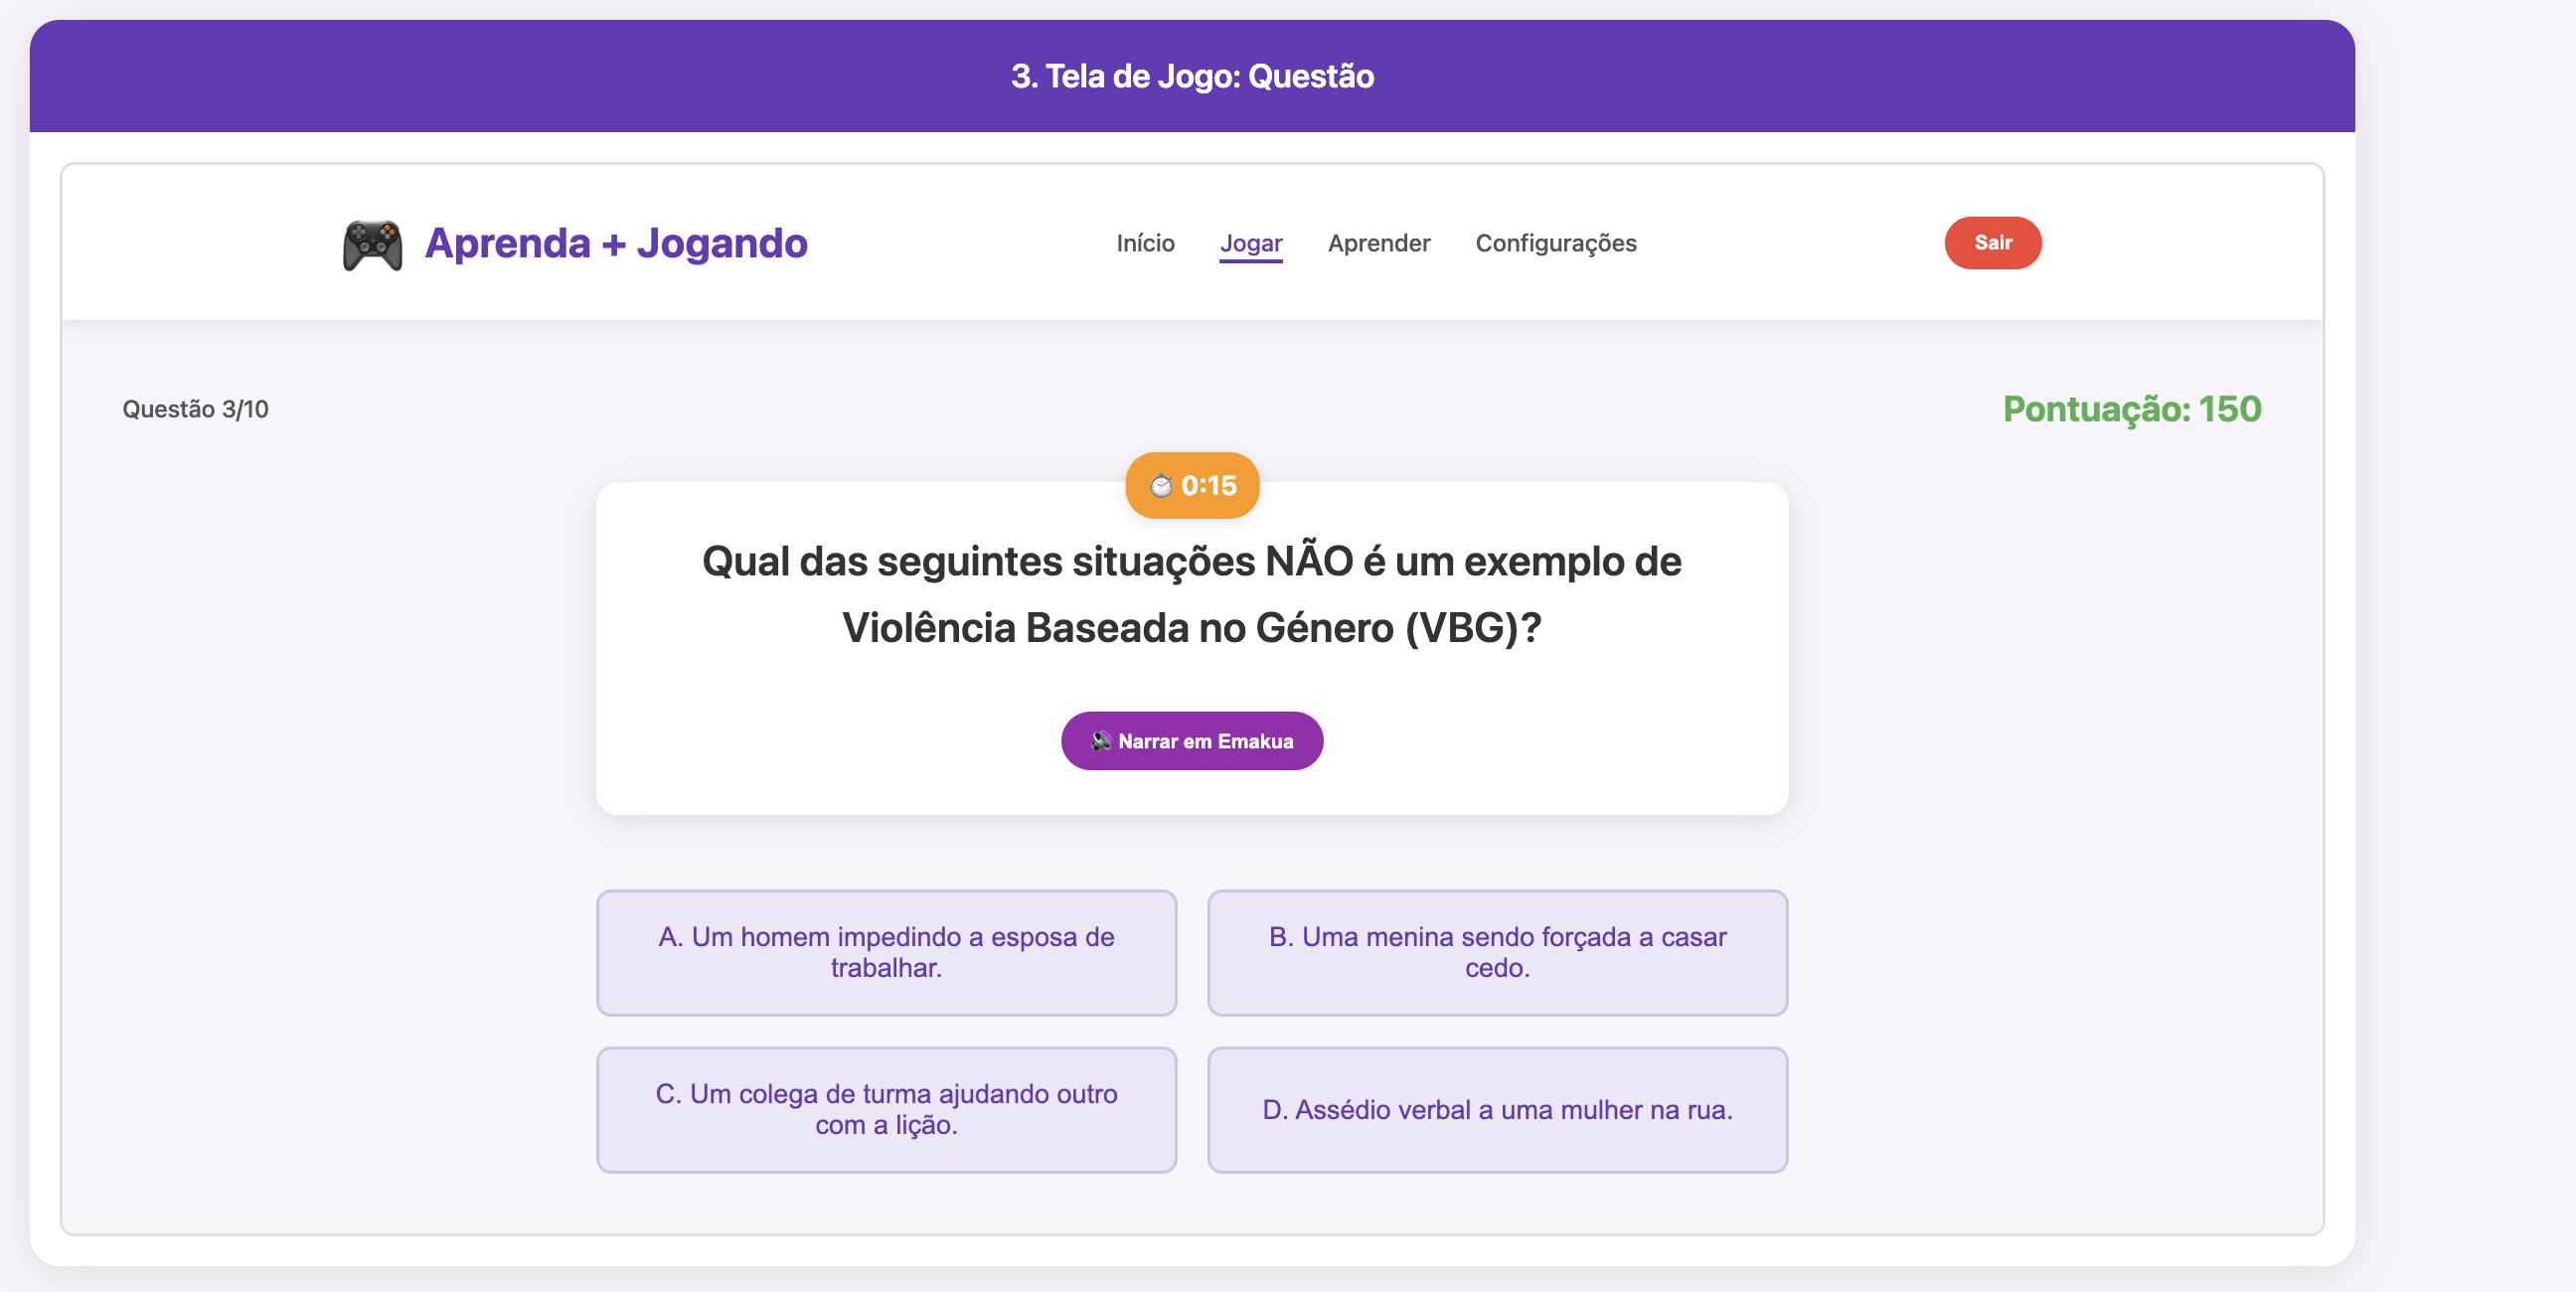
Task: Click the Aprenda + Jogando app title
Action: coord(613,242)
